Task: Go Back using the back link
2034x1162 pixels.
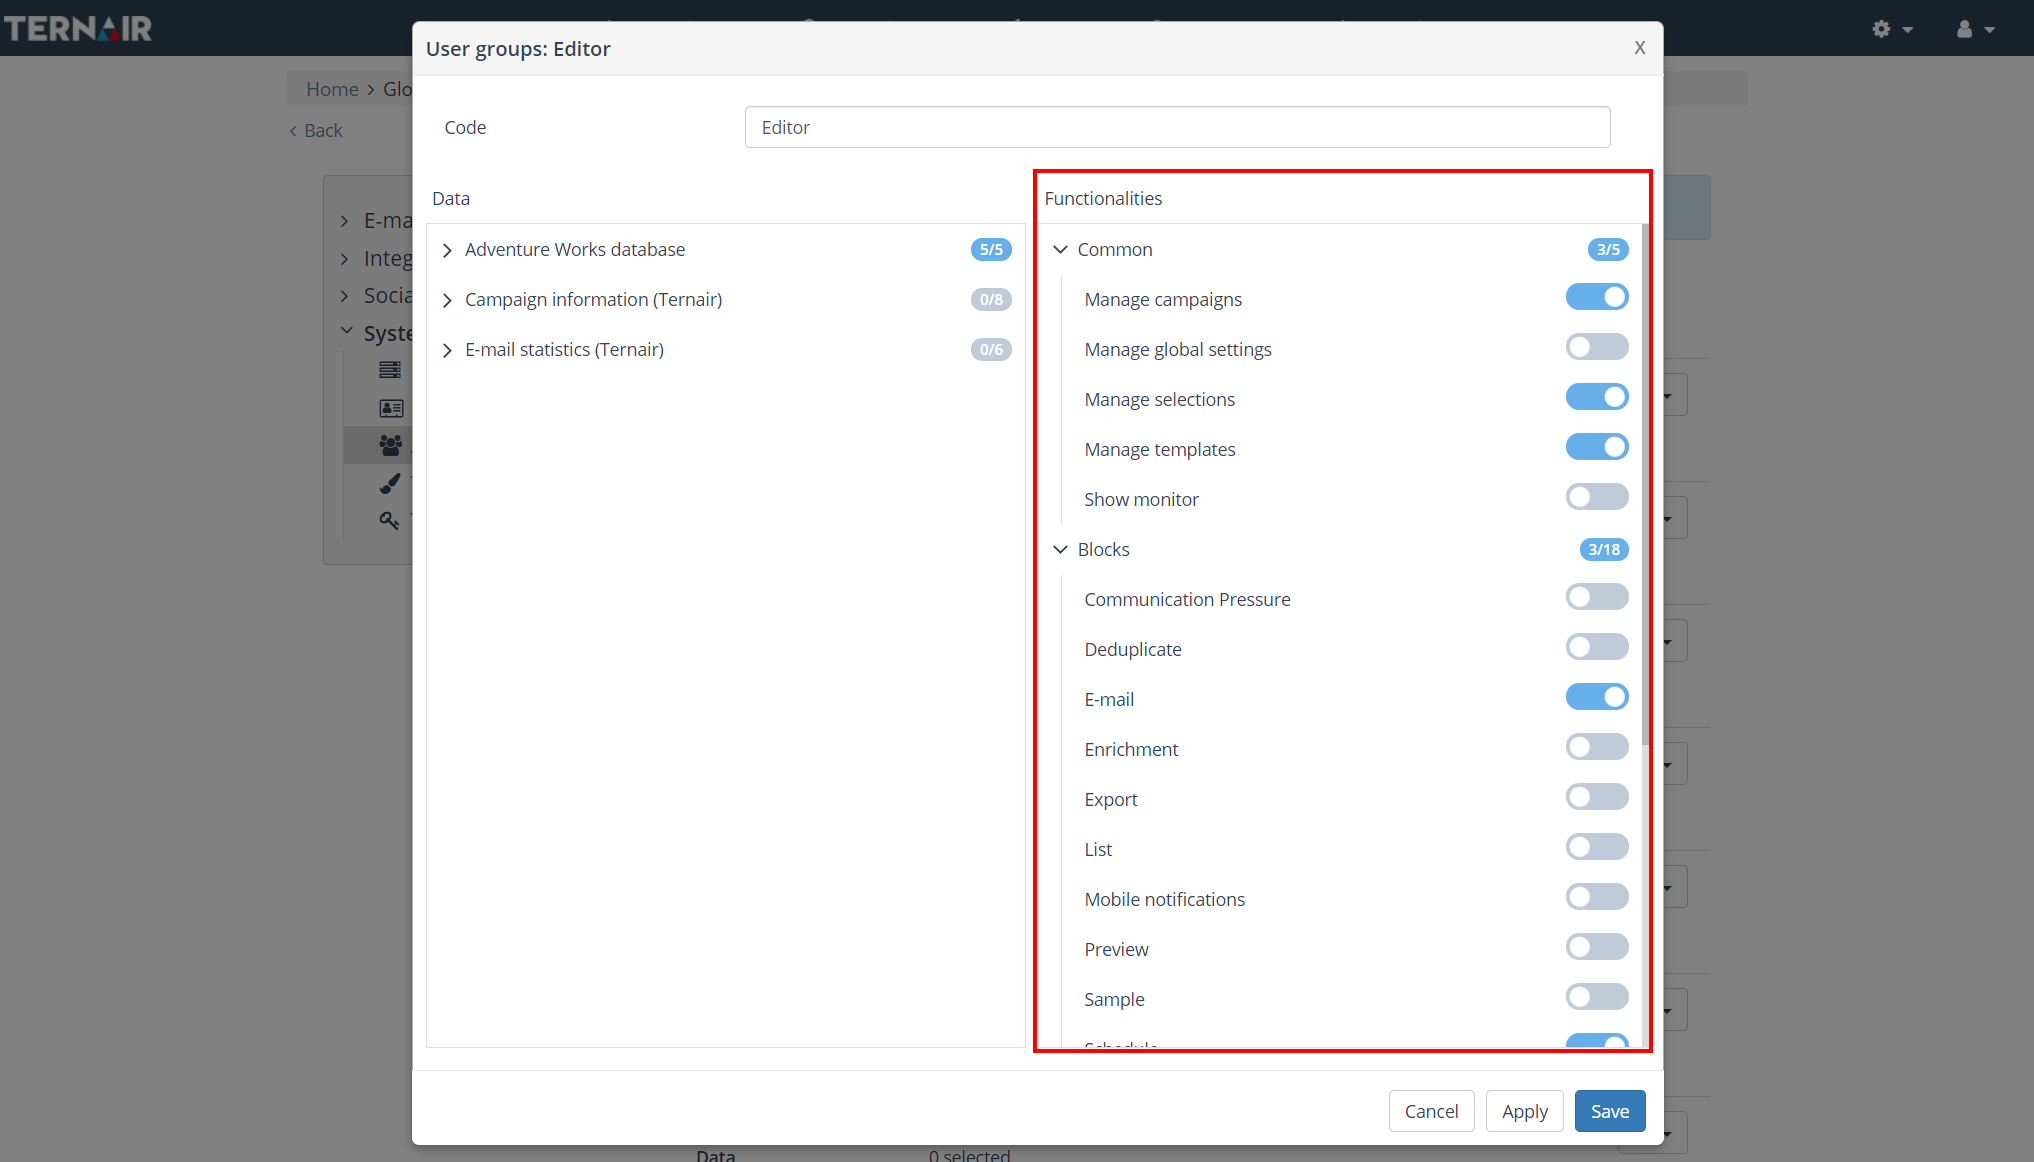Action: pos(316,131)
